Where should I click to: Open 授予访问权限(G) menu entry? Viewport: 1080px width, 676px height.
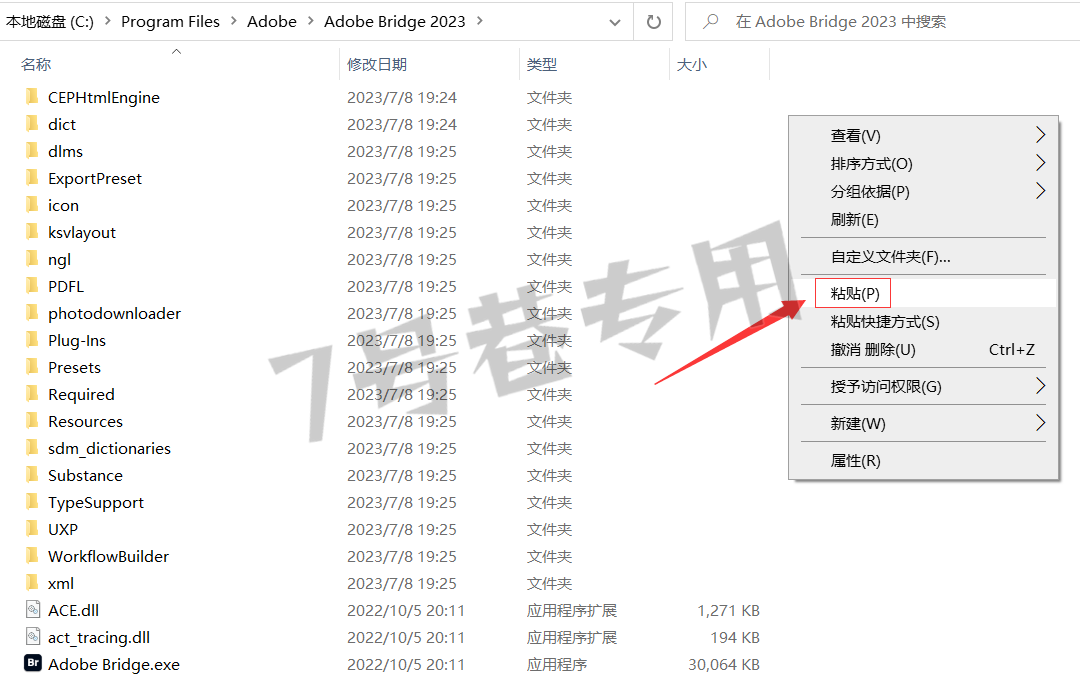pos(923,386)
